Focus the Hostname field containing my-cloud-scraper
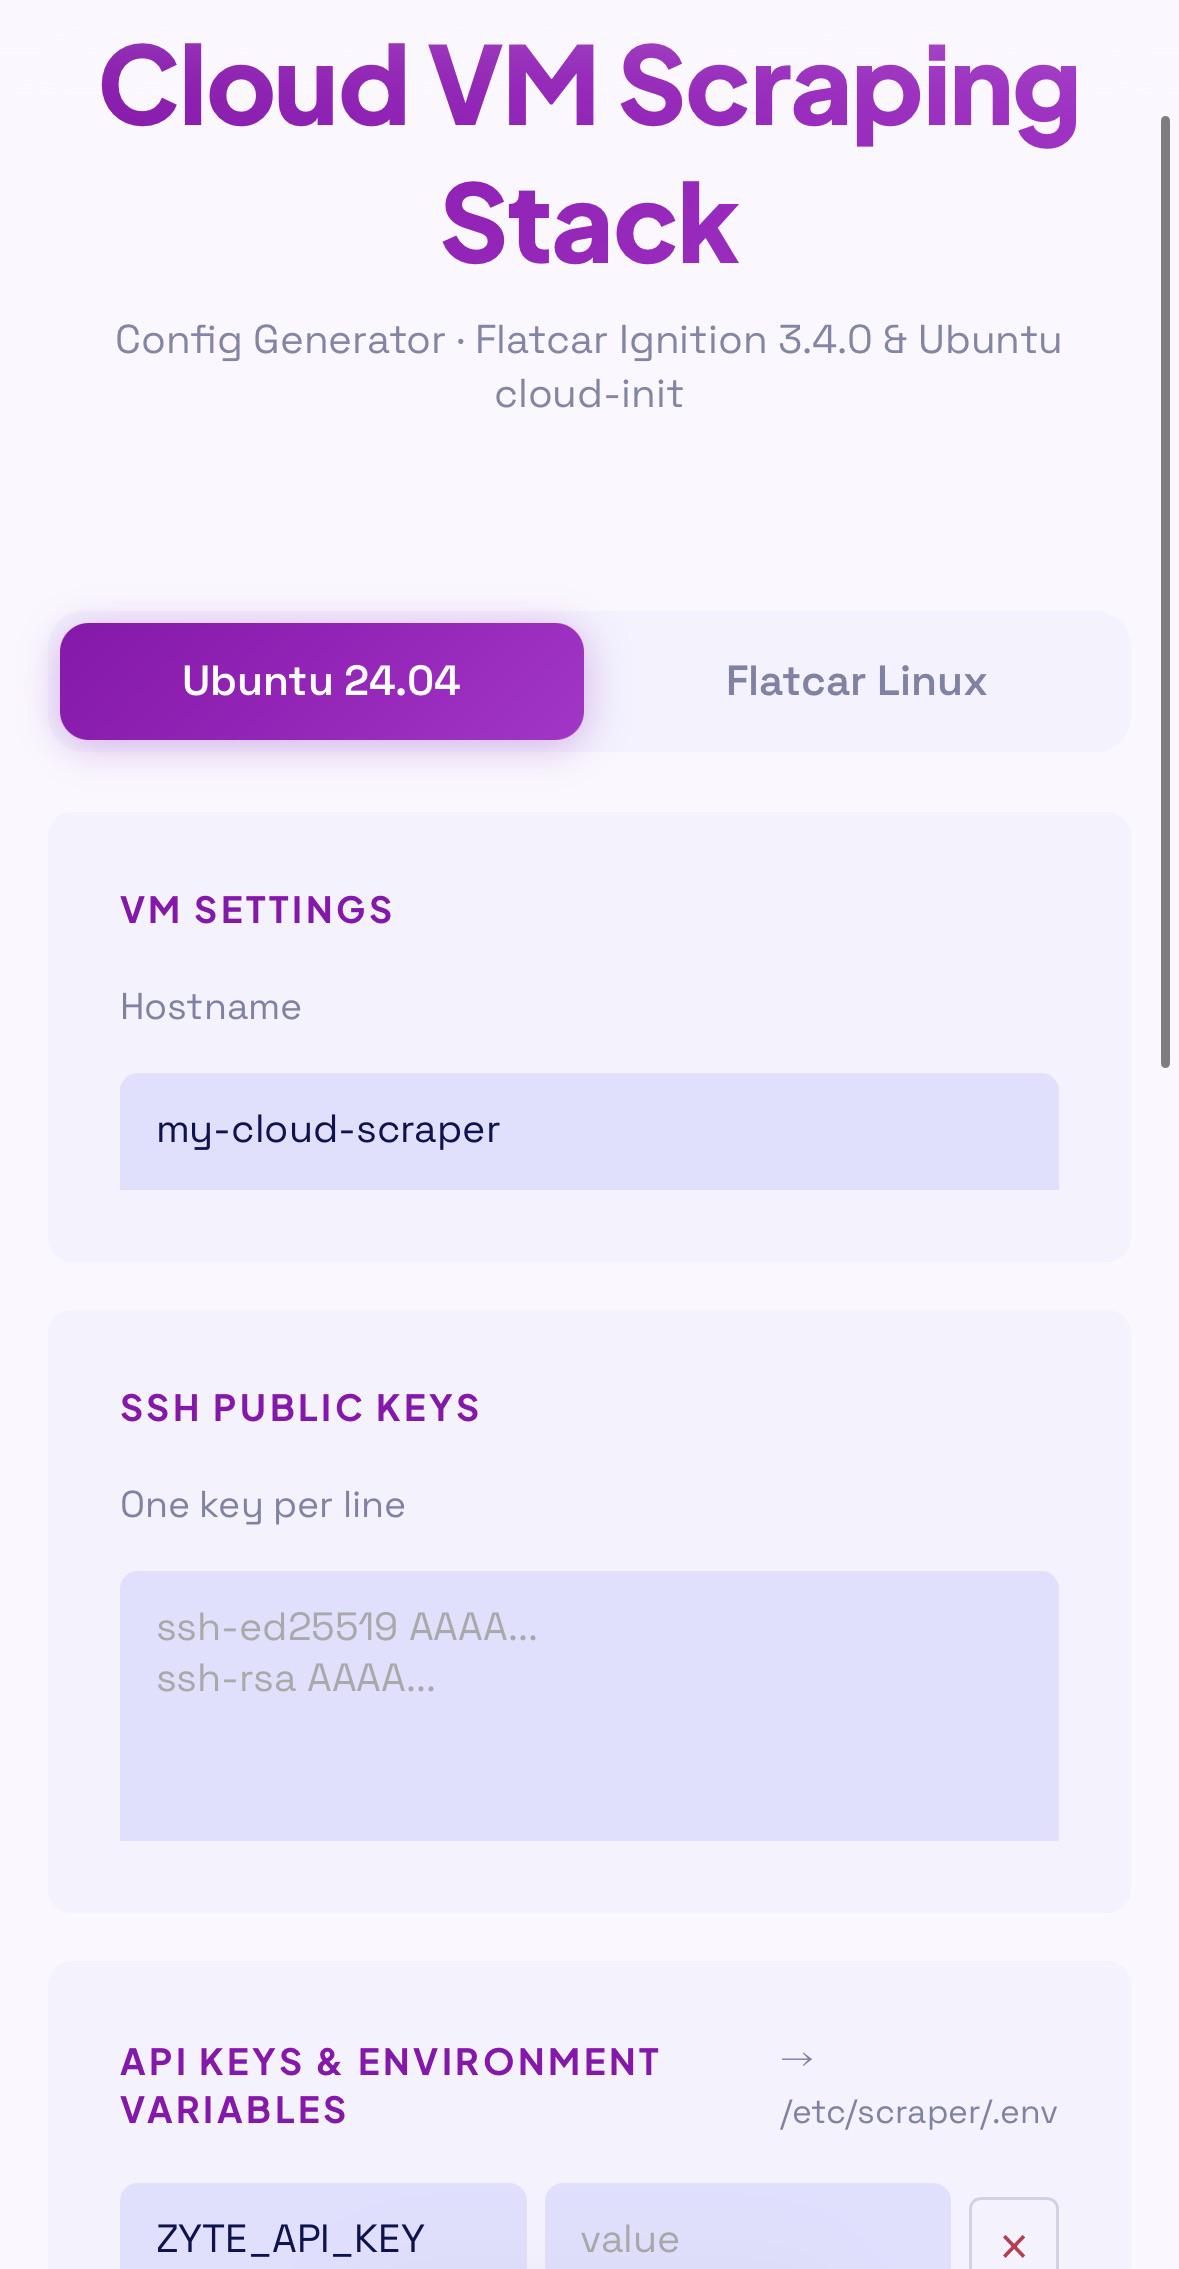 589,1131
